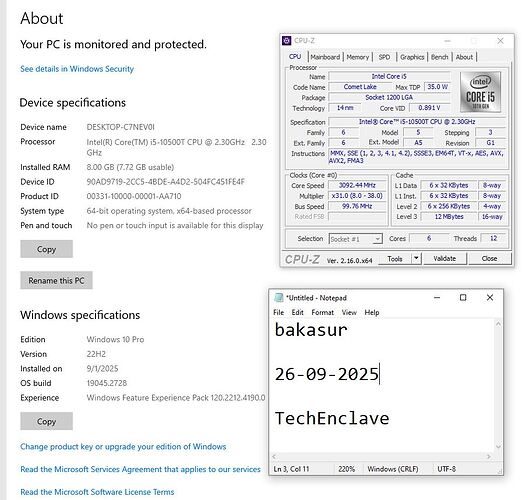This screenshot has width=528, height=500.
Task: Copy the Windows specifications
Action: pyautogui.click(x=46, y=421)
